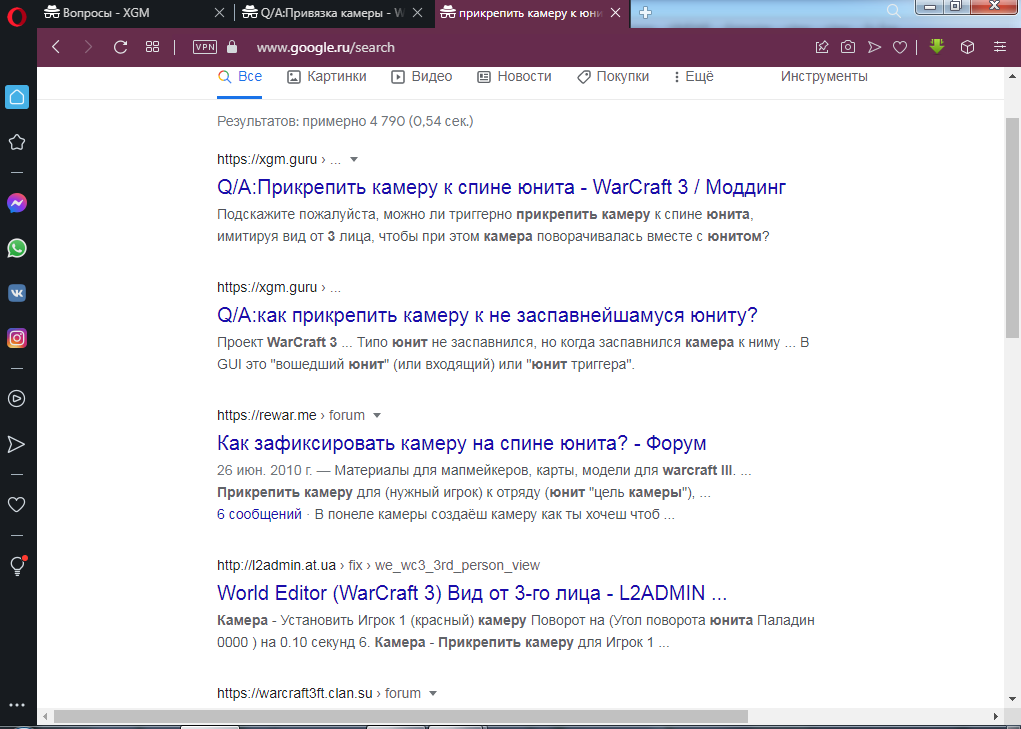Expand dropdown arrow beside first xgm.guru URL
This screenshot has width=1021, height=729.
[354, 159]
